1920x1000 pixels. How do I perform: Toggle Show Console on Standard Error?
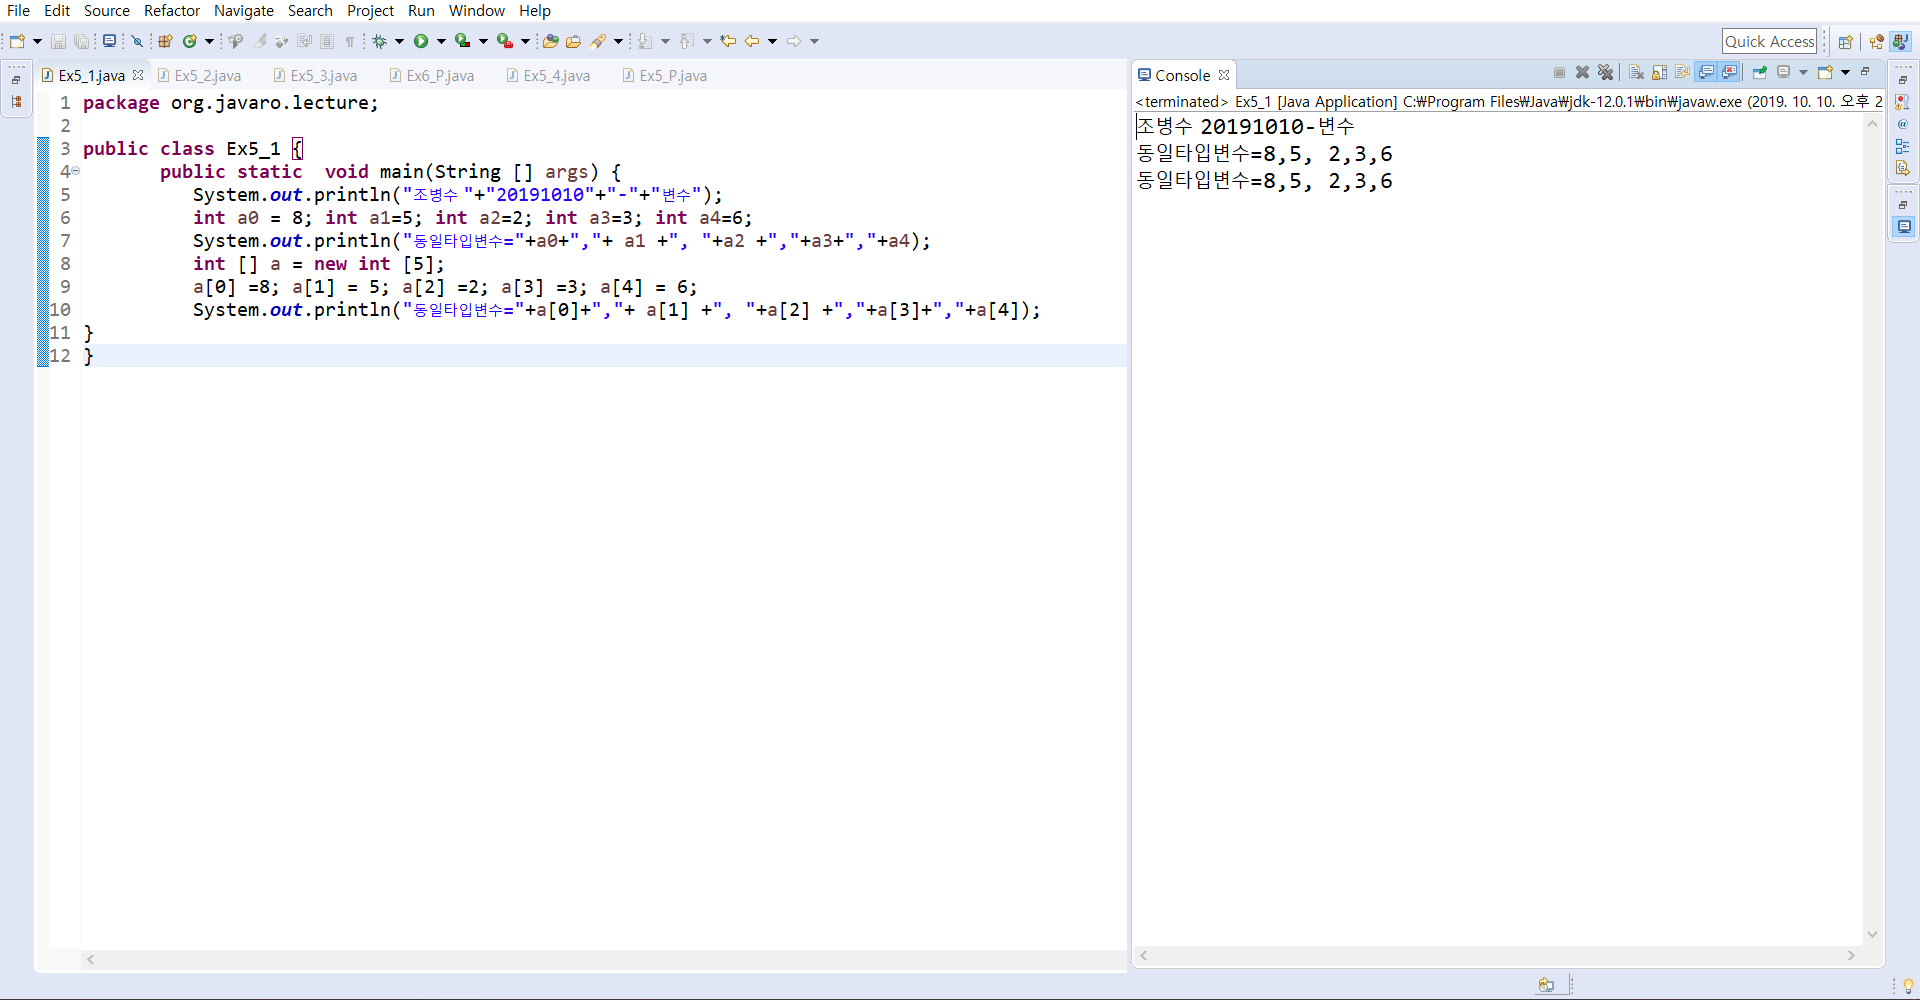(x=1729, y=72)
